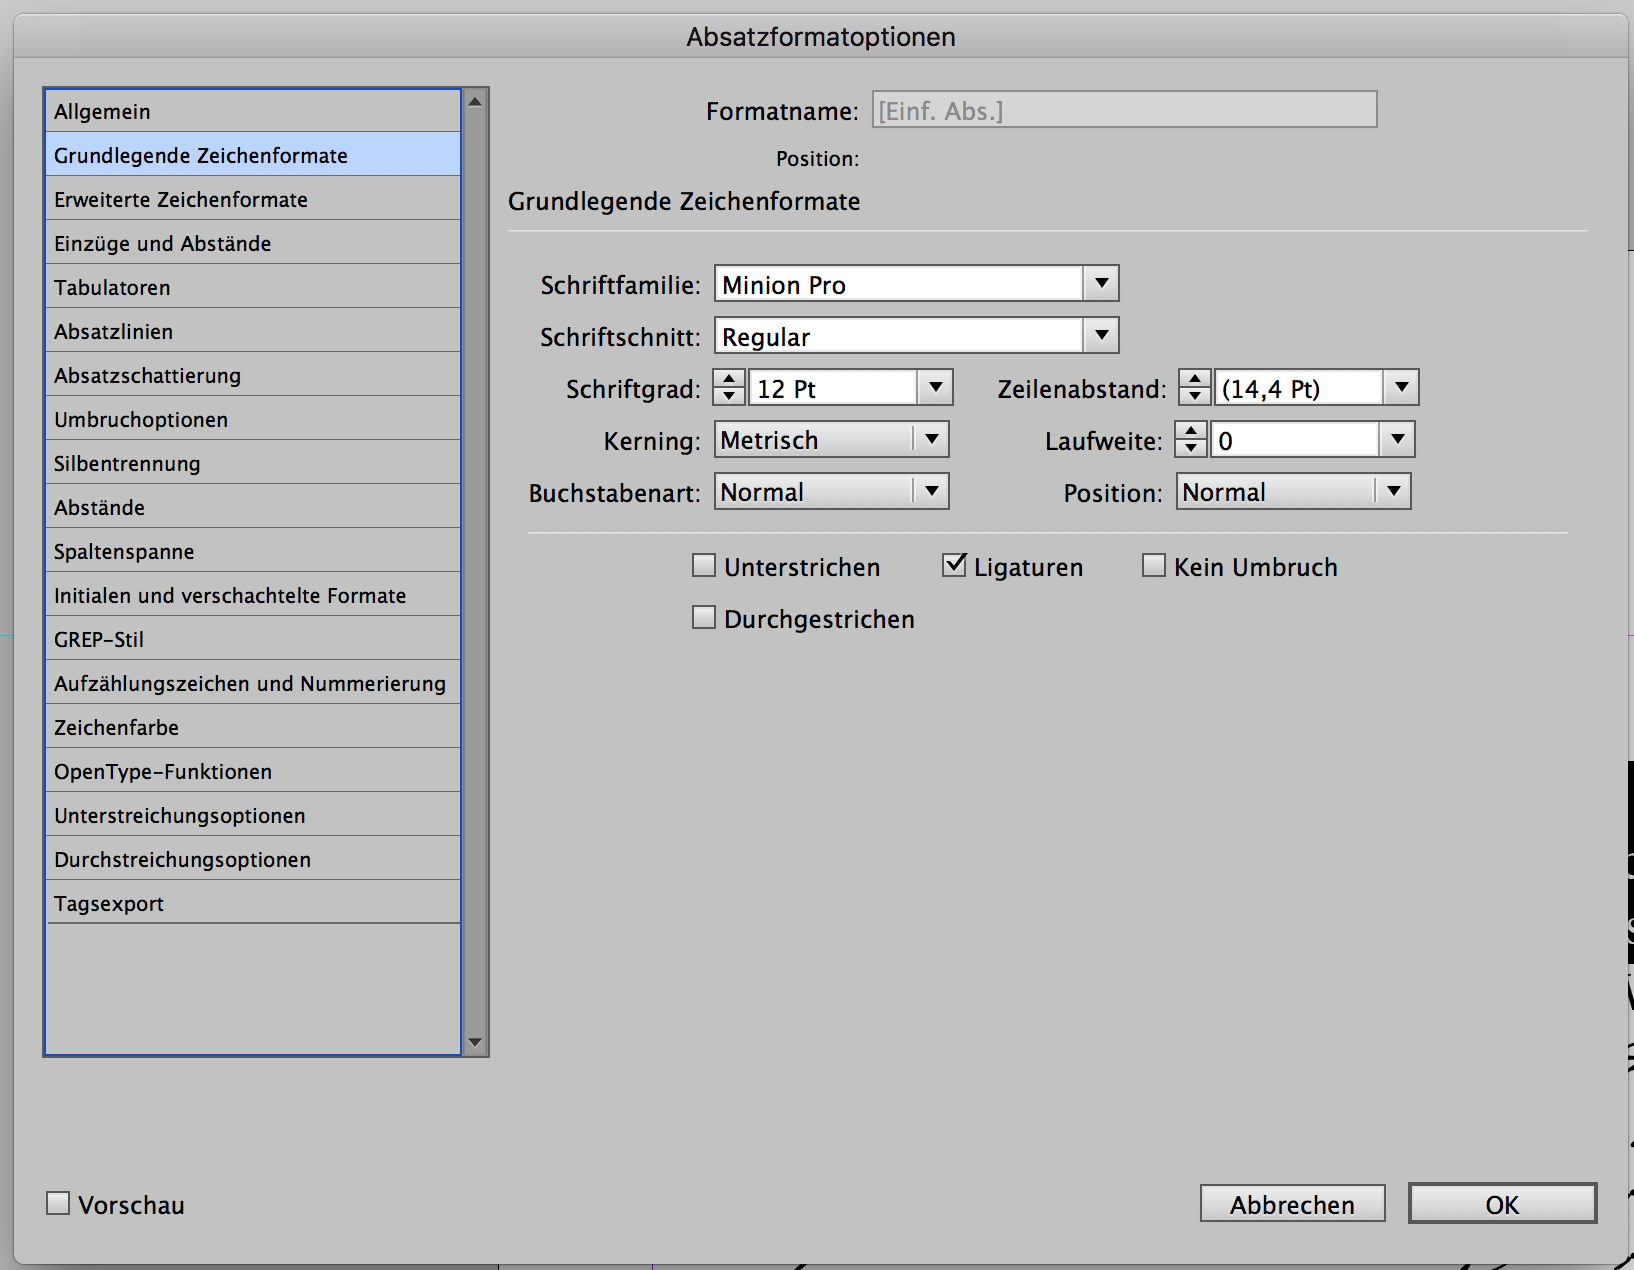Decrease Schriftgrad with the down stepper arrow

pyautogui.click(x=729, y=396)
